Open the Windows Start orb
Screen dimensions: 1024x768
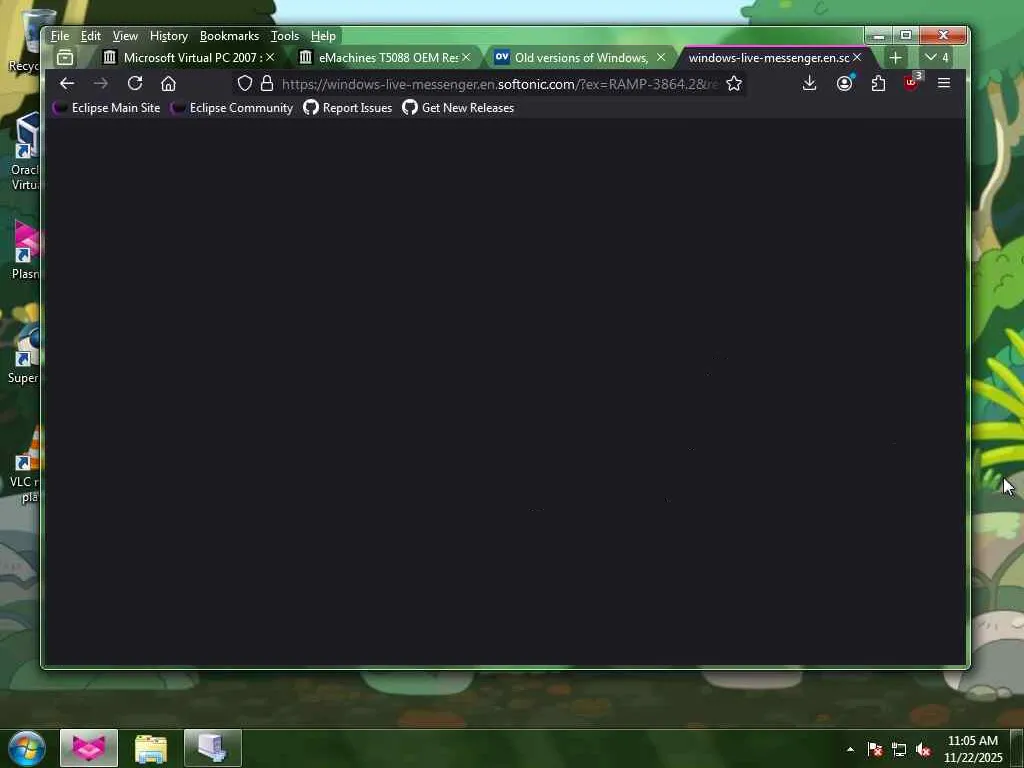pyautogui.click(x=27, y=748)
